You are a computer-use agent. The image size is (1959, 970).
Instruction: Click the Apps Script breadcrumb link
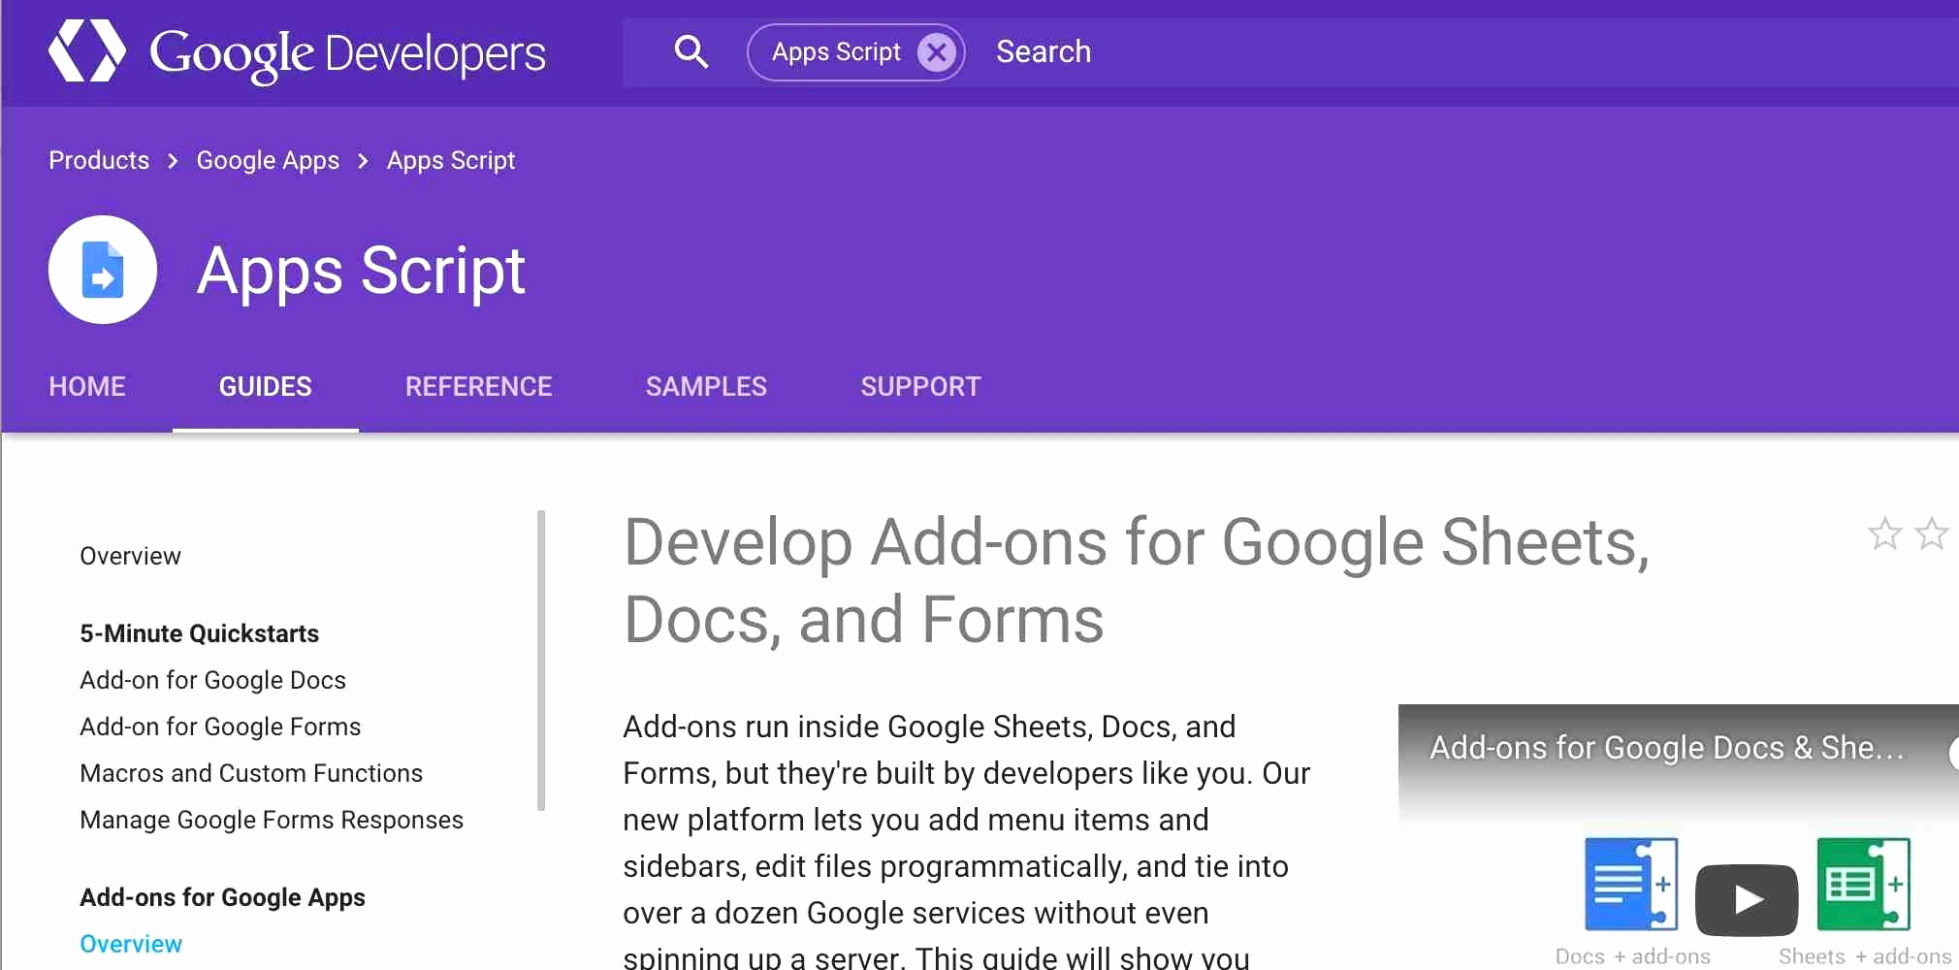click(x=451, y=160)
